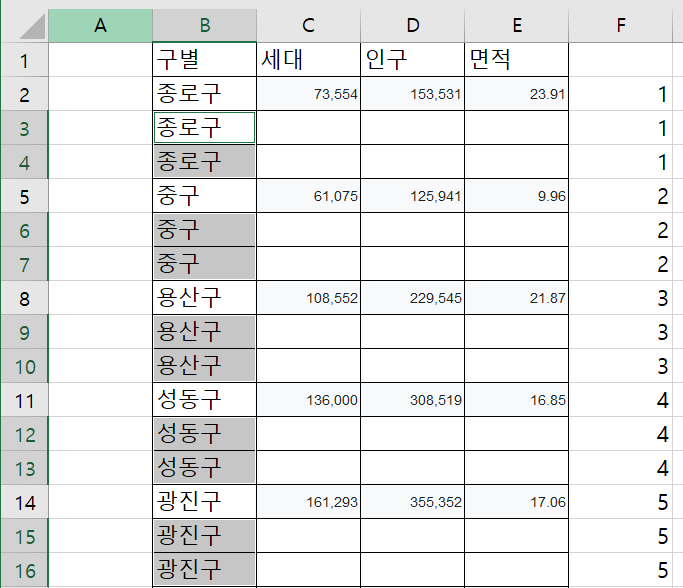Select row 16 header
683x588 pixels.
click(x=24, y=570)
